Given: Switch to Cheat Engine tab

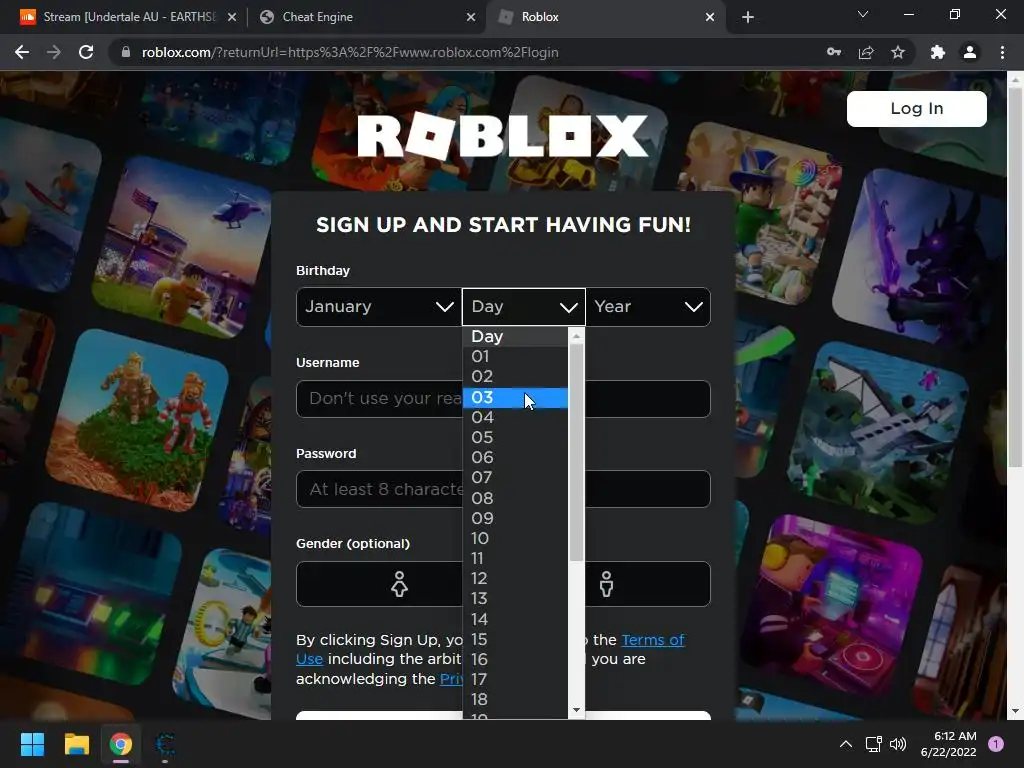Looking at the screenshot, I should point(366,17).
